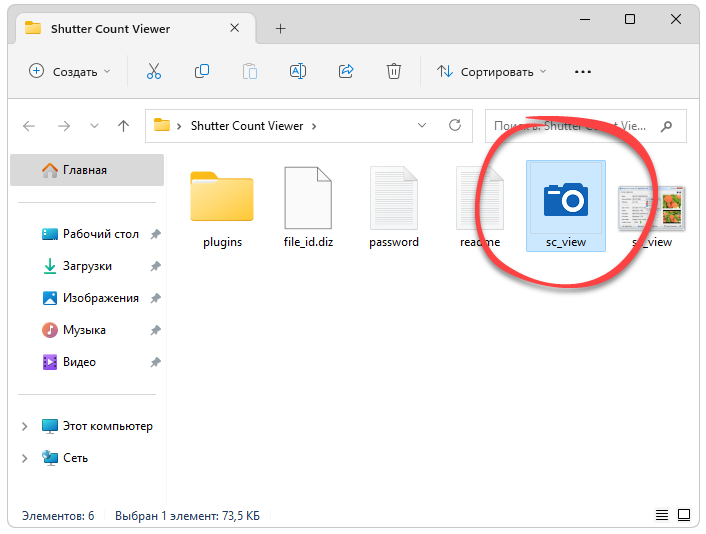This screenshot has width=706, height=534.
Task: Add a new tab with plus button
Action: click(281, 29)
